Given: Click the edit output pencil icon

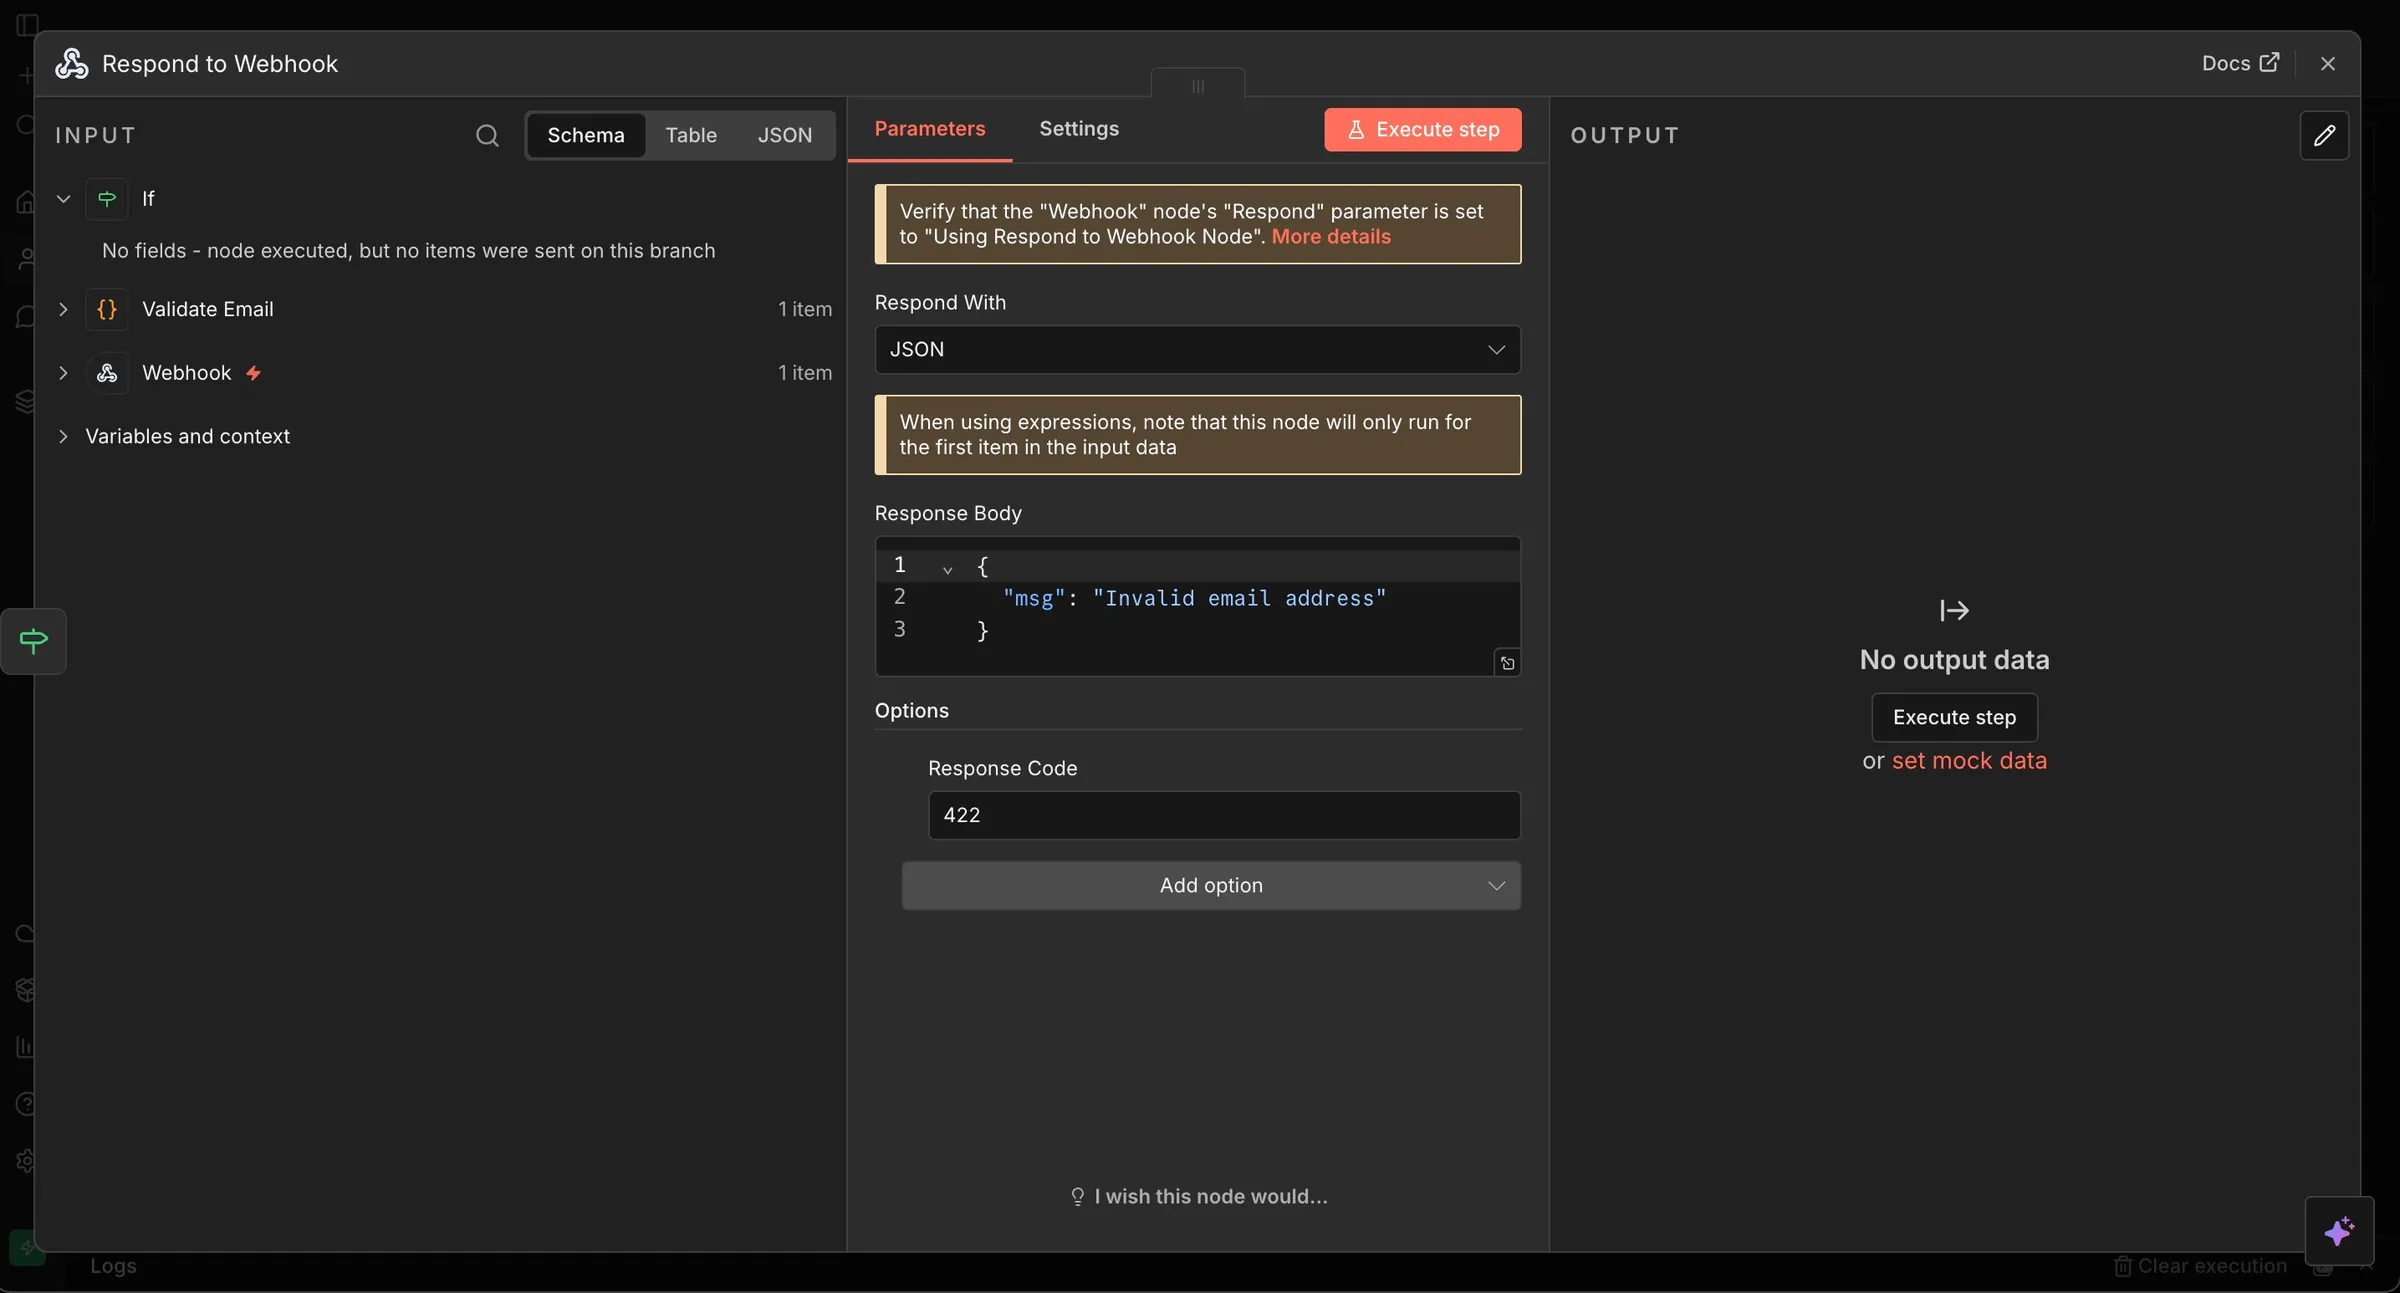Looking at the screenshot, I should 2324,135.
